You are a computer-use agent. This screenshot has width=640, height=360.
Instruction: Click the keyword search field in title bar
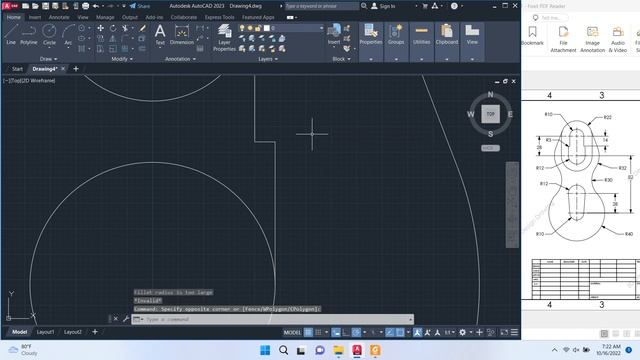click(321, 6)
